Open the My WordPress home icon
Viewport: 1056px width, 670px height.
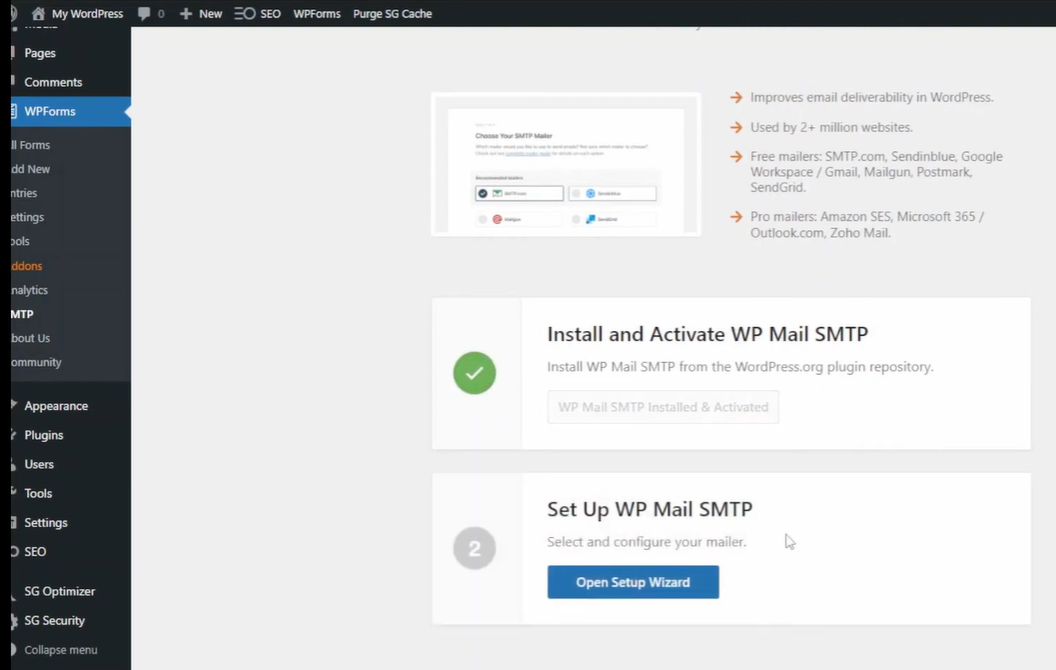point(38,13)
